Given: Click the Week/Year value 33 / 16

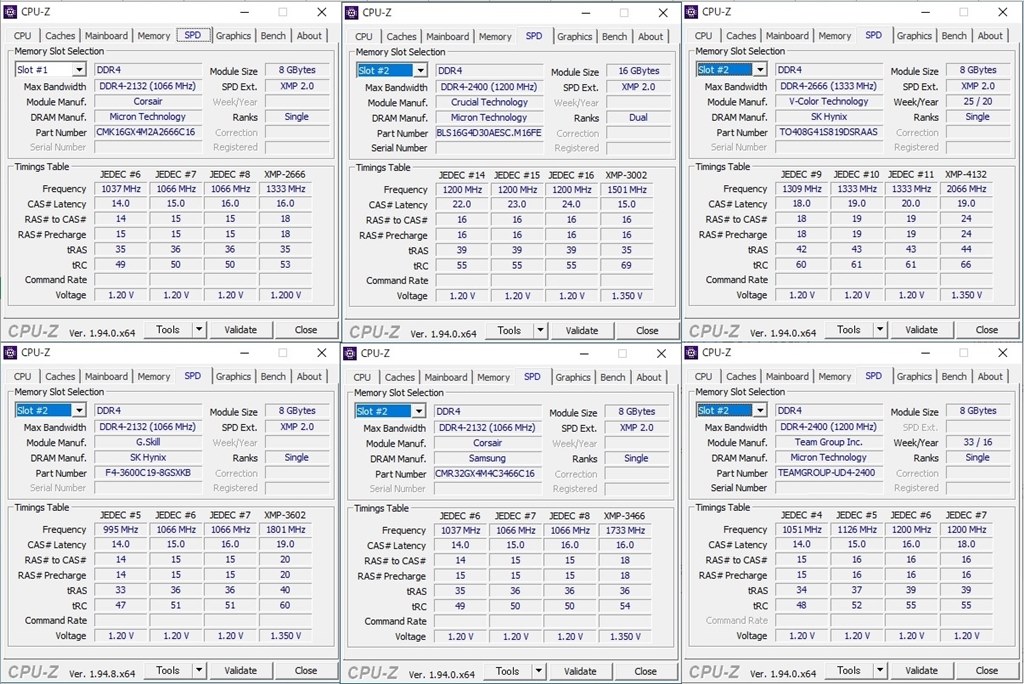Looking at the screenshot, I should tap(978, 442).
